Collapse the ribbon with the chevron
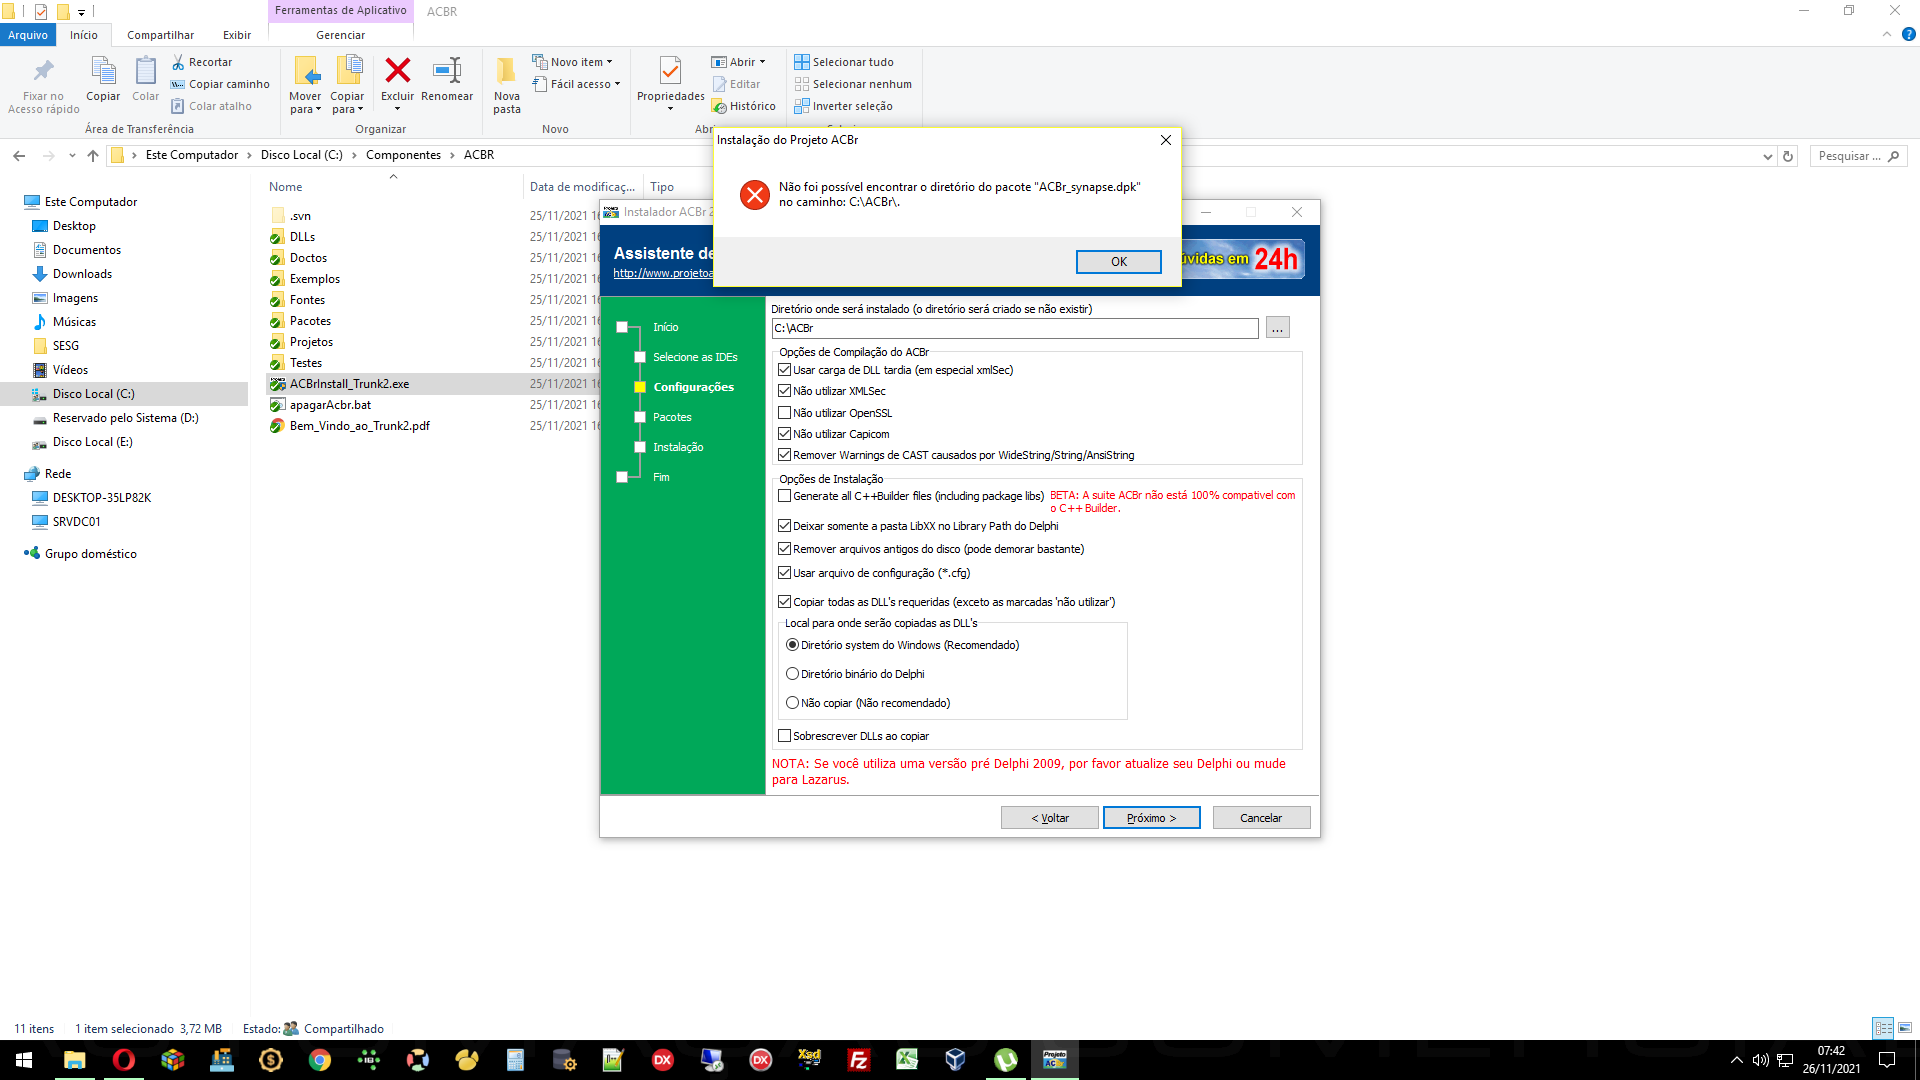Viewport: 1920px width, 1080px height. (1887, 34)
